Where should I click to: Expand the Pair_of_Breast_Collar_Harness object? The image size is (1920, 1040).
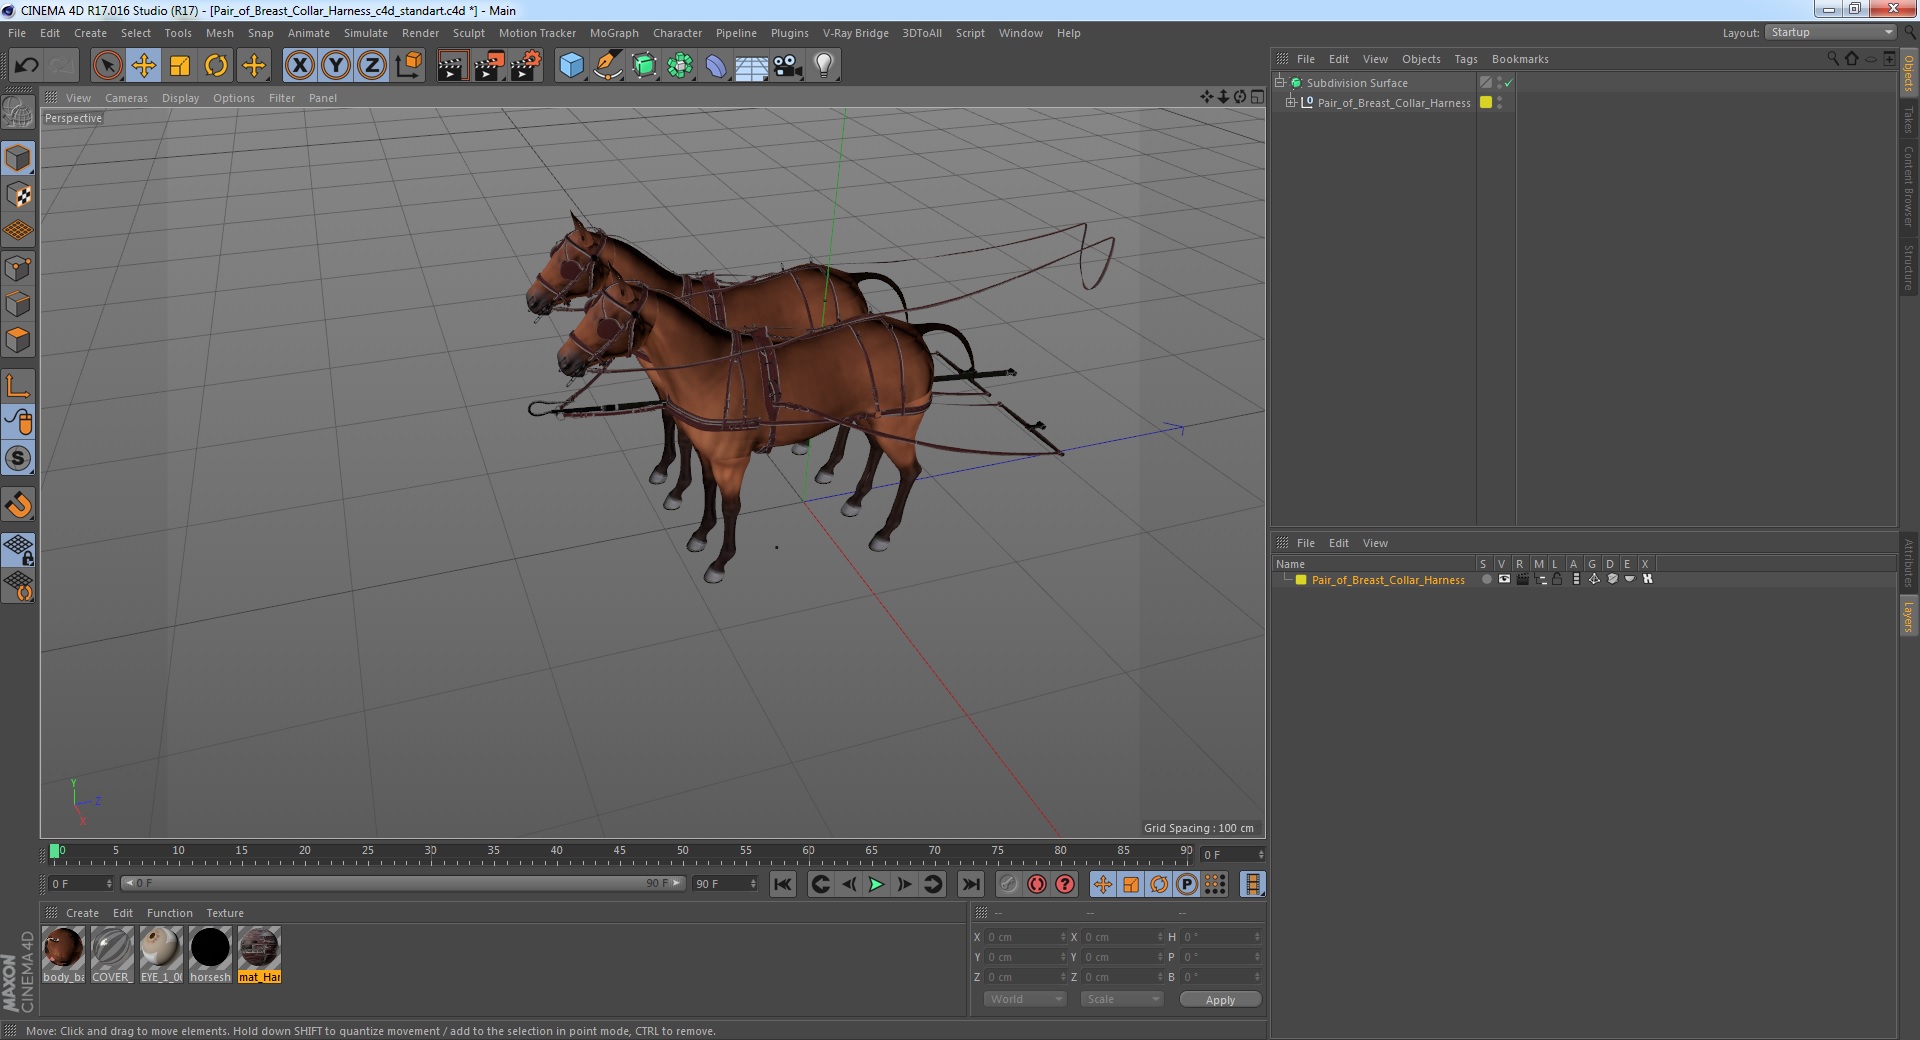[1290, 103]
